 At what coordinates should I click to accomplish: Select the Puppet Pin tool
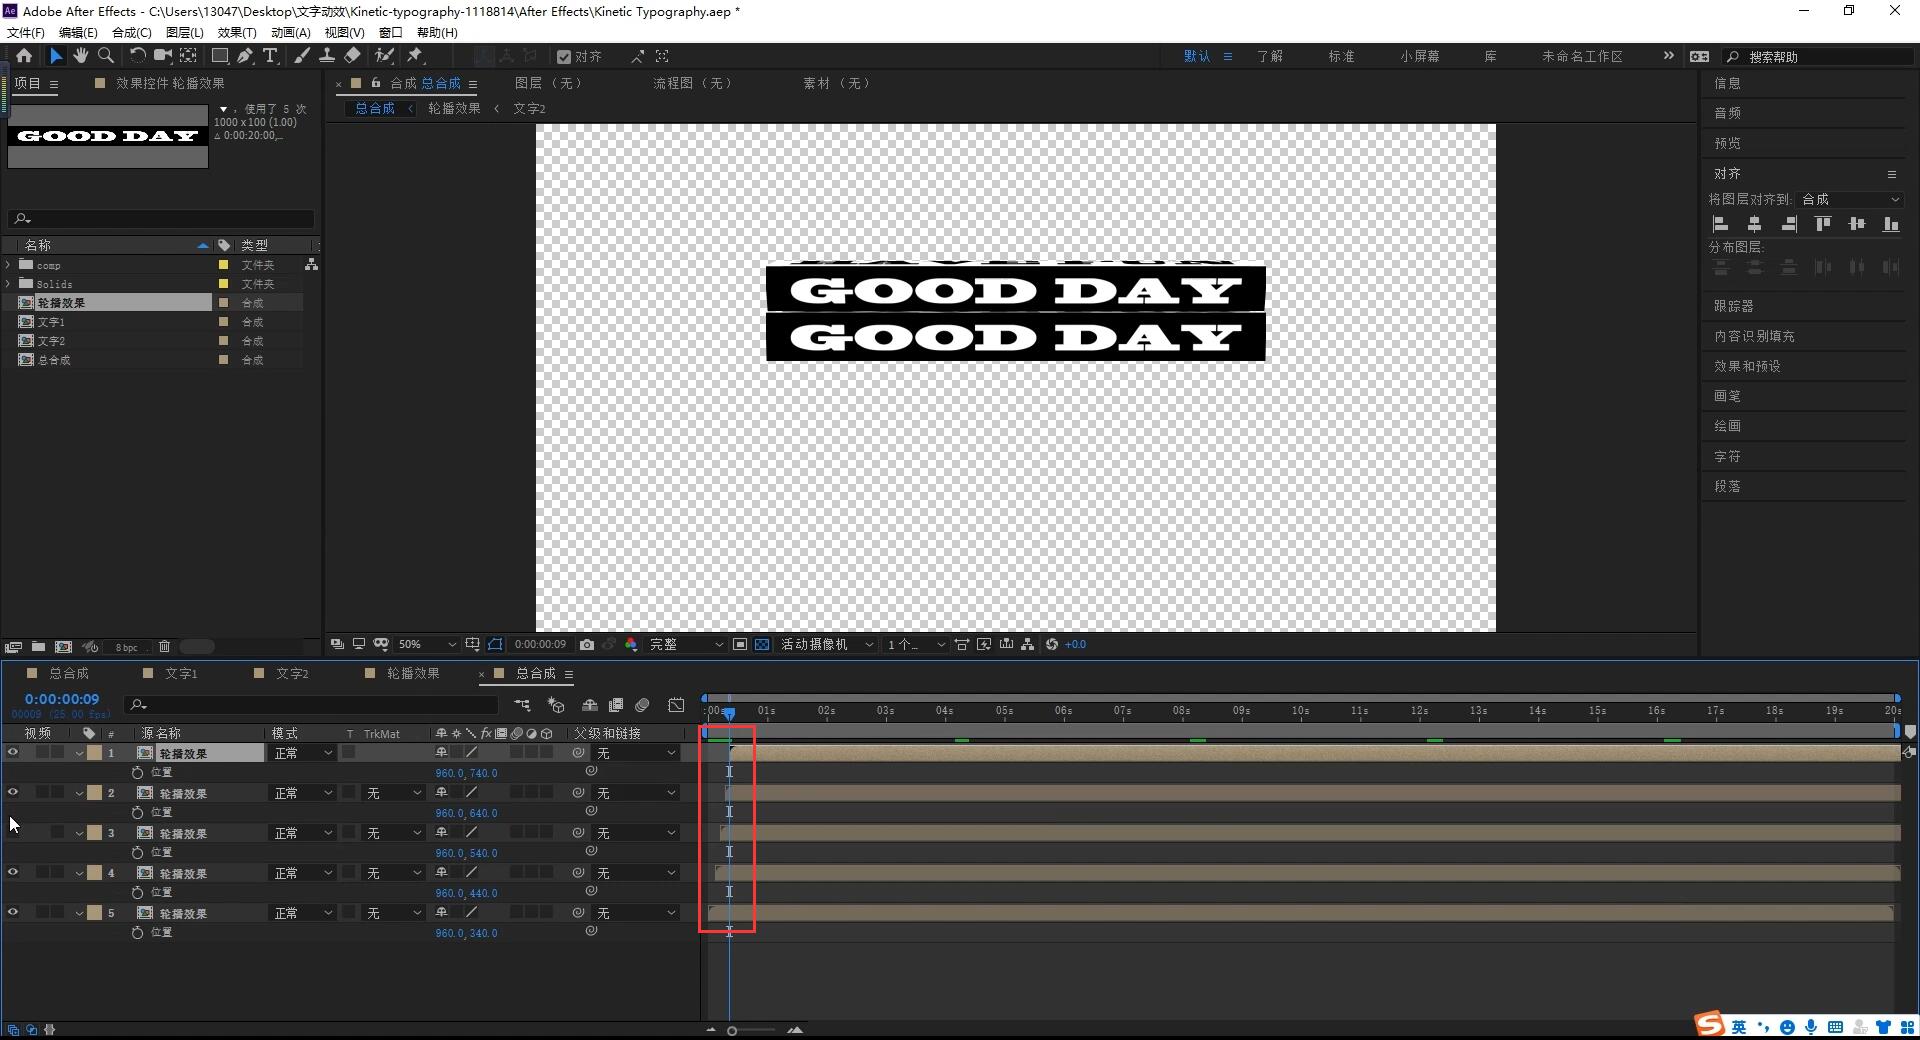tap(415, 56)
